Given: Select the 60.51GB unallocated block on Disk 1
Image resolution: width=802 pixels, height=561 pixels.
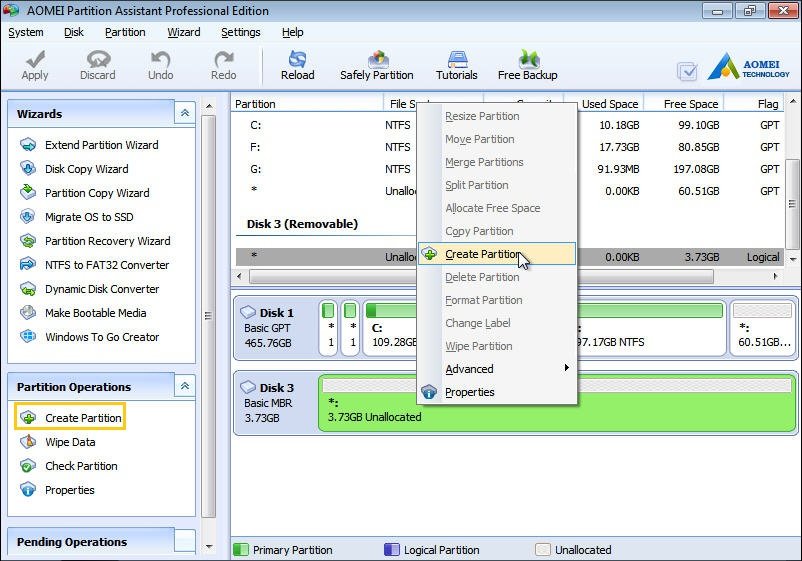Looking at the screenshot, I should click(762, 328).
